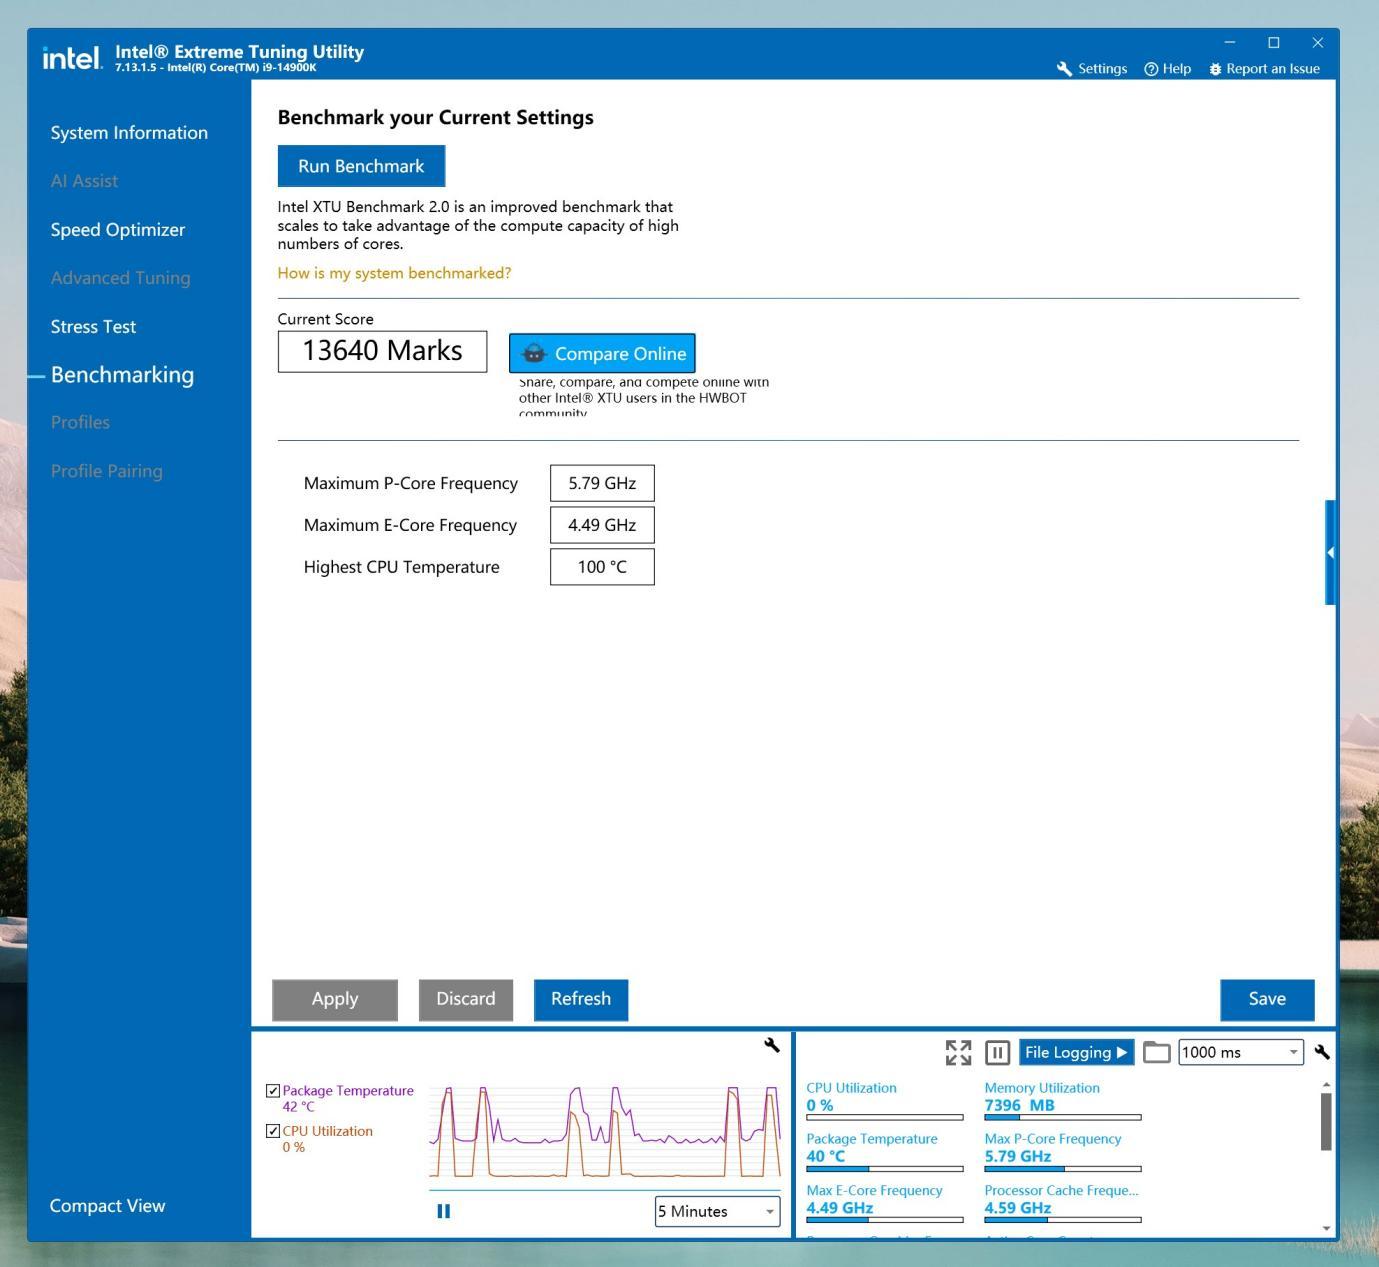Open the 5 Minutes time range dropdown

[x=717, y=1211]
